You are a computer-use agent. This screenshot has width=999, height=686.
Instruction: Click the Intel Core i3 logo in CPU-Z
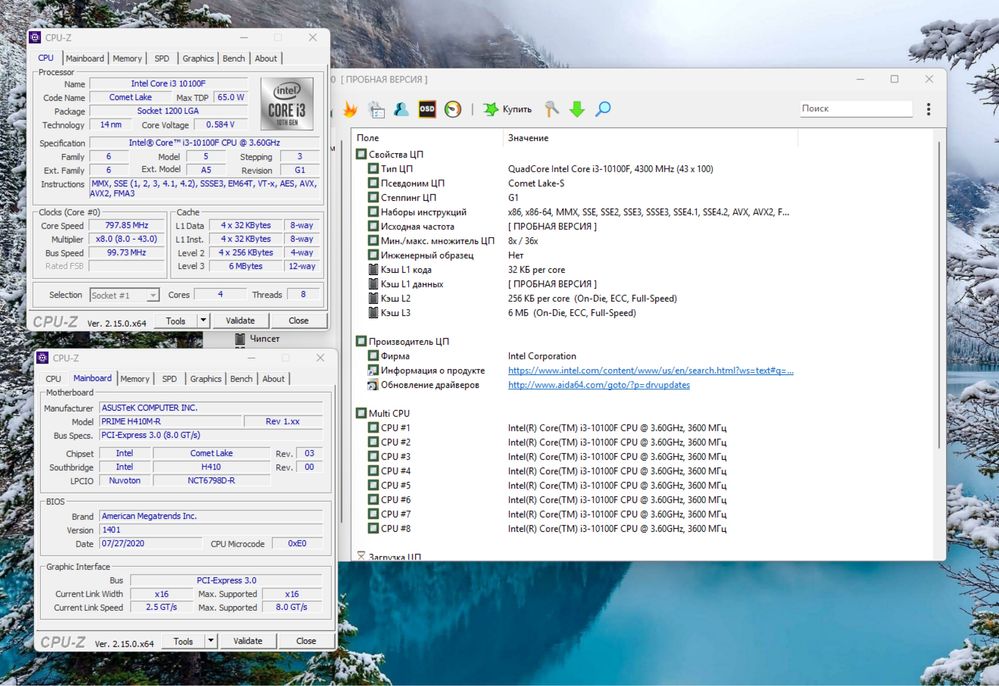coord(287,104)
